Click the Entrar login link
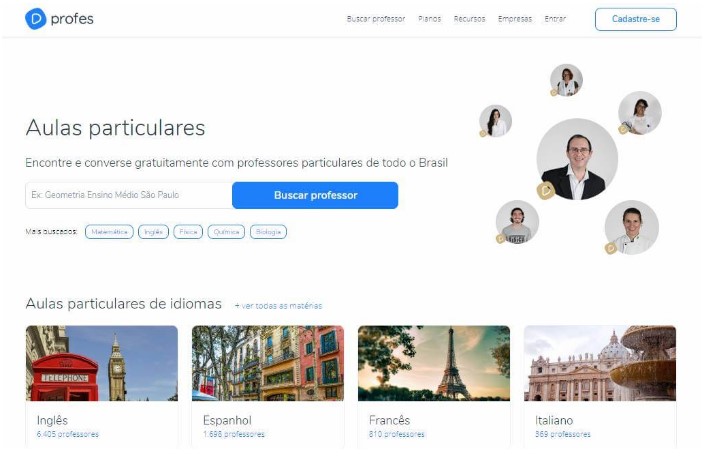Image resolution: width=707 pixels, height=471 pixels. (555, 19)
